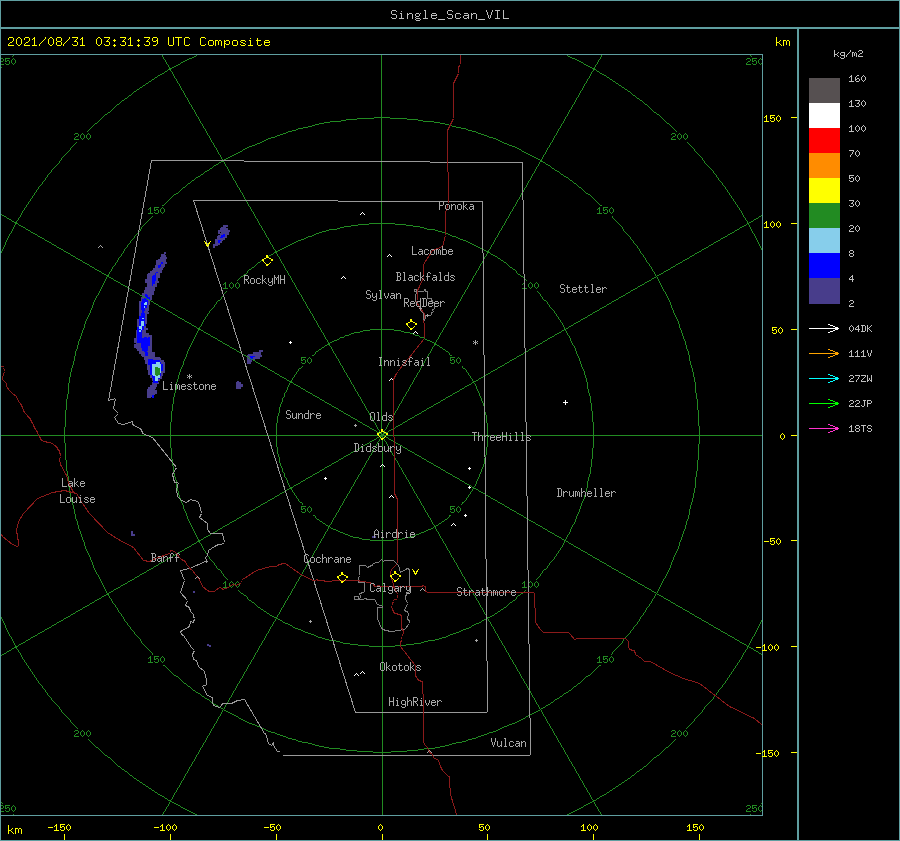Click the RockyMH label
This screenshot has width=900, height=841.
click(x=264, y=280)
